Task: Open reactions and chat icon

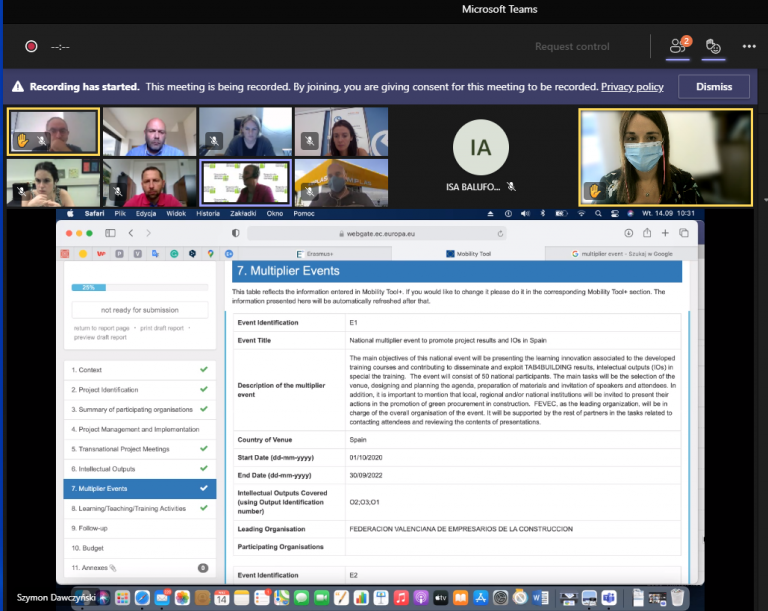Action: tap(713, 46)
